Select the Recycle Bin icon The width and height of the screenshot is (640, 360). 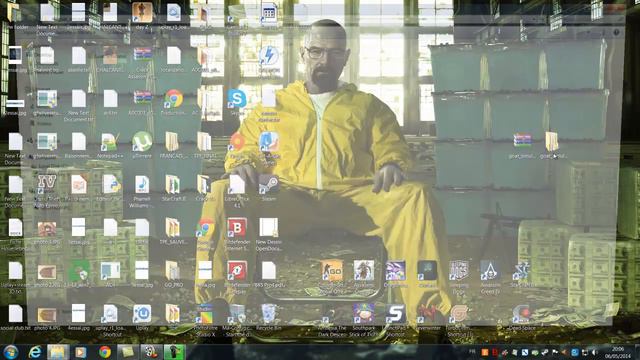tap(269, 314)
